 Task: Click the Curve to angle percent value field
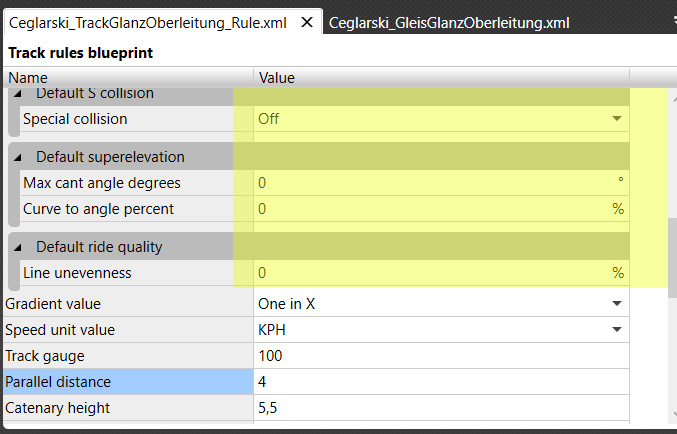coord(430,209)
